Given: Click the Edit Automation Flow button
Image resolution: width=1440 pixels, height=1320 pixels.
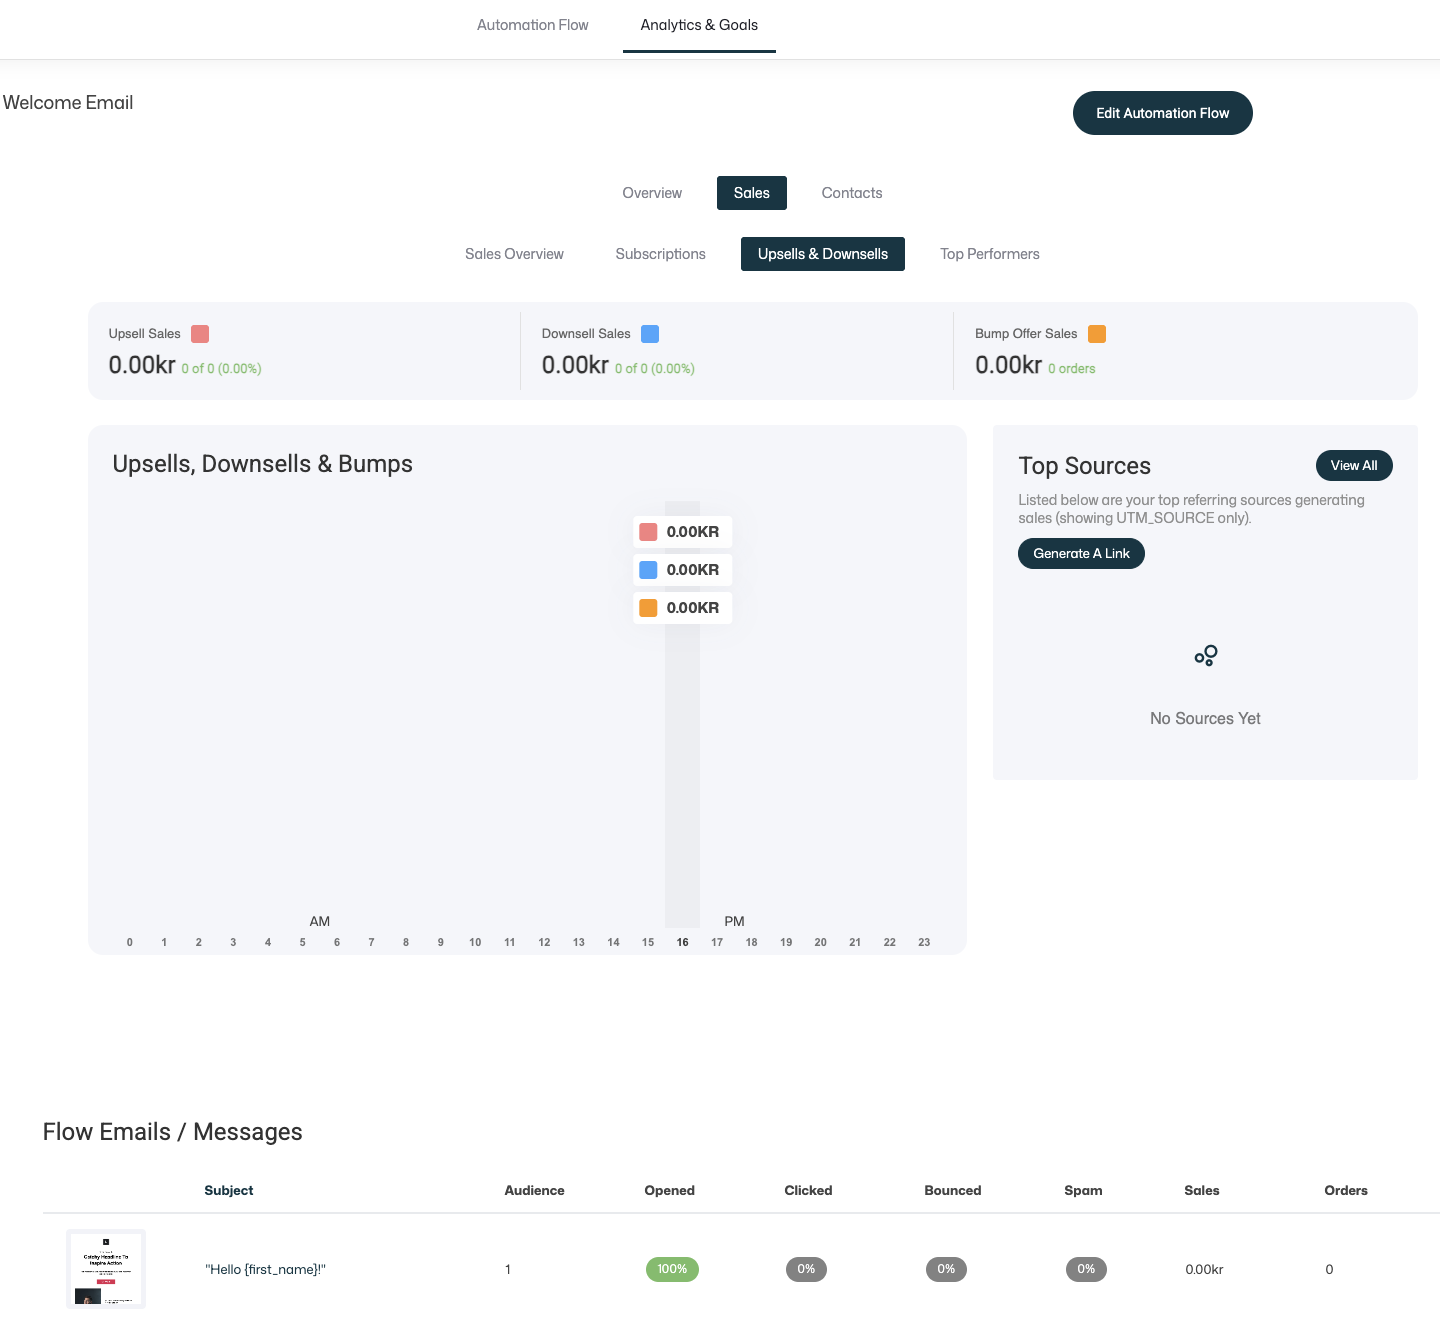Looking at the screenshot, I should [x=1162, y=113].
